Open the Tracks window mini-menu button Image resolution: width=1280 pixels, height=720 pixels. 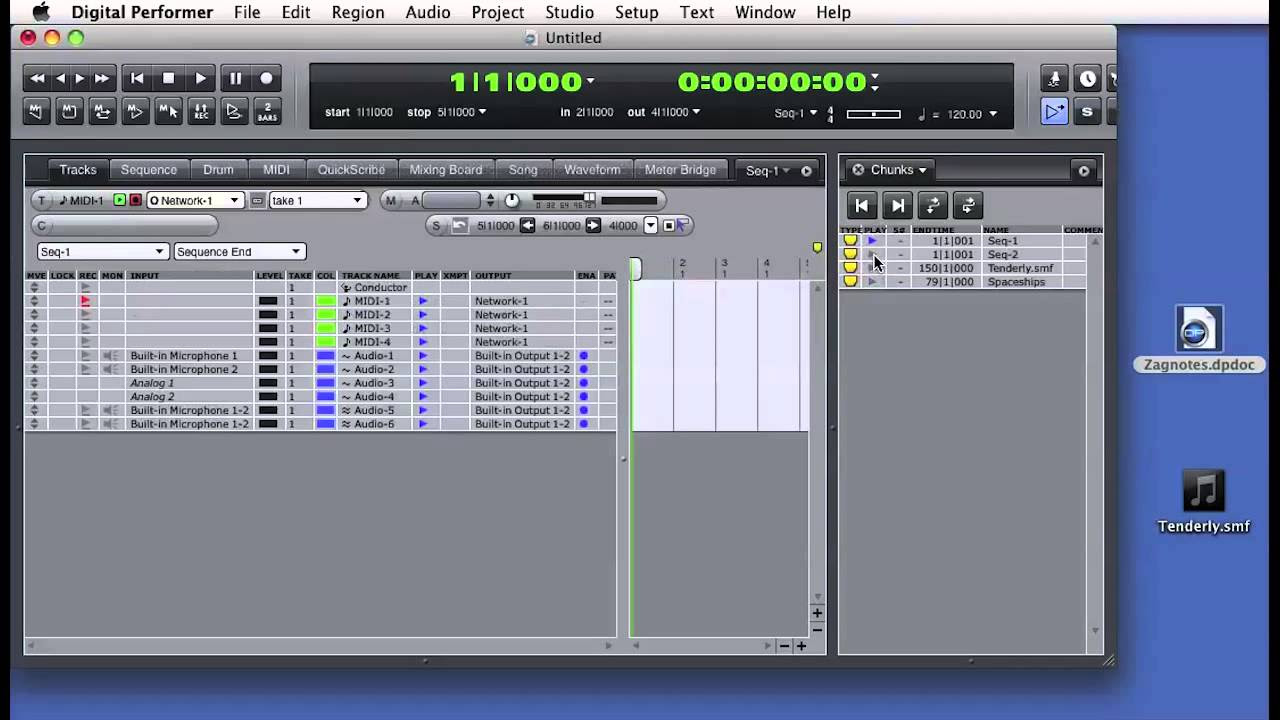click(x=806, y=171)
